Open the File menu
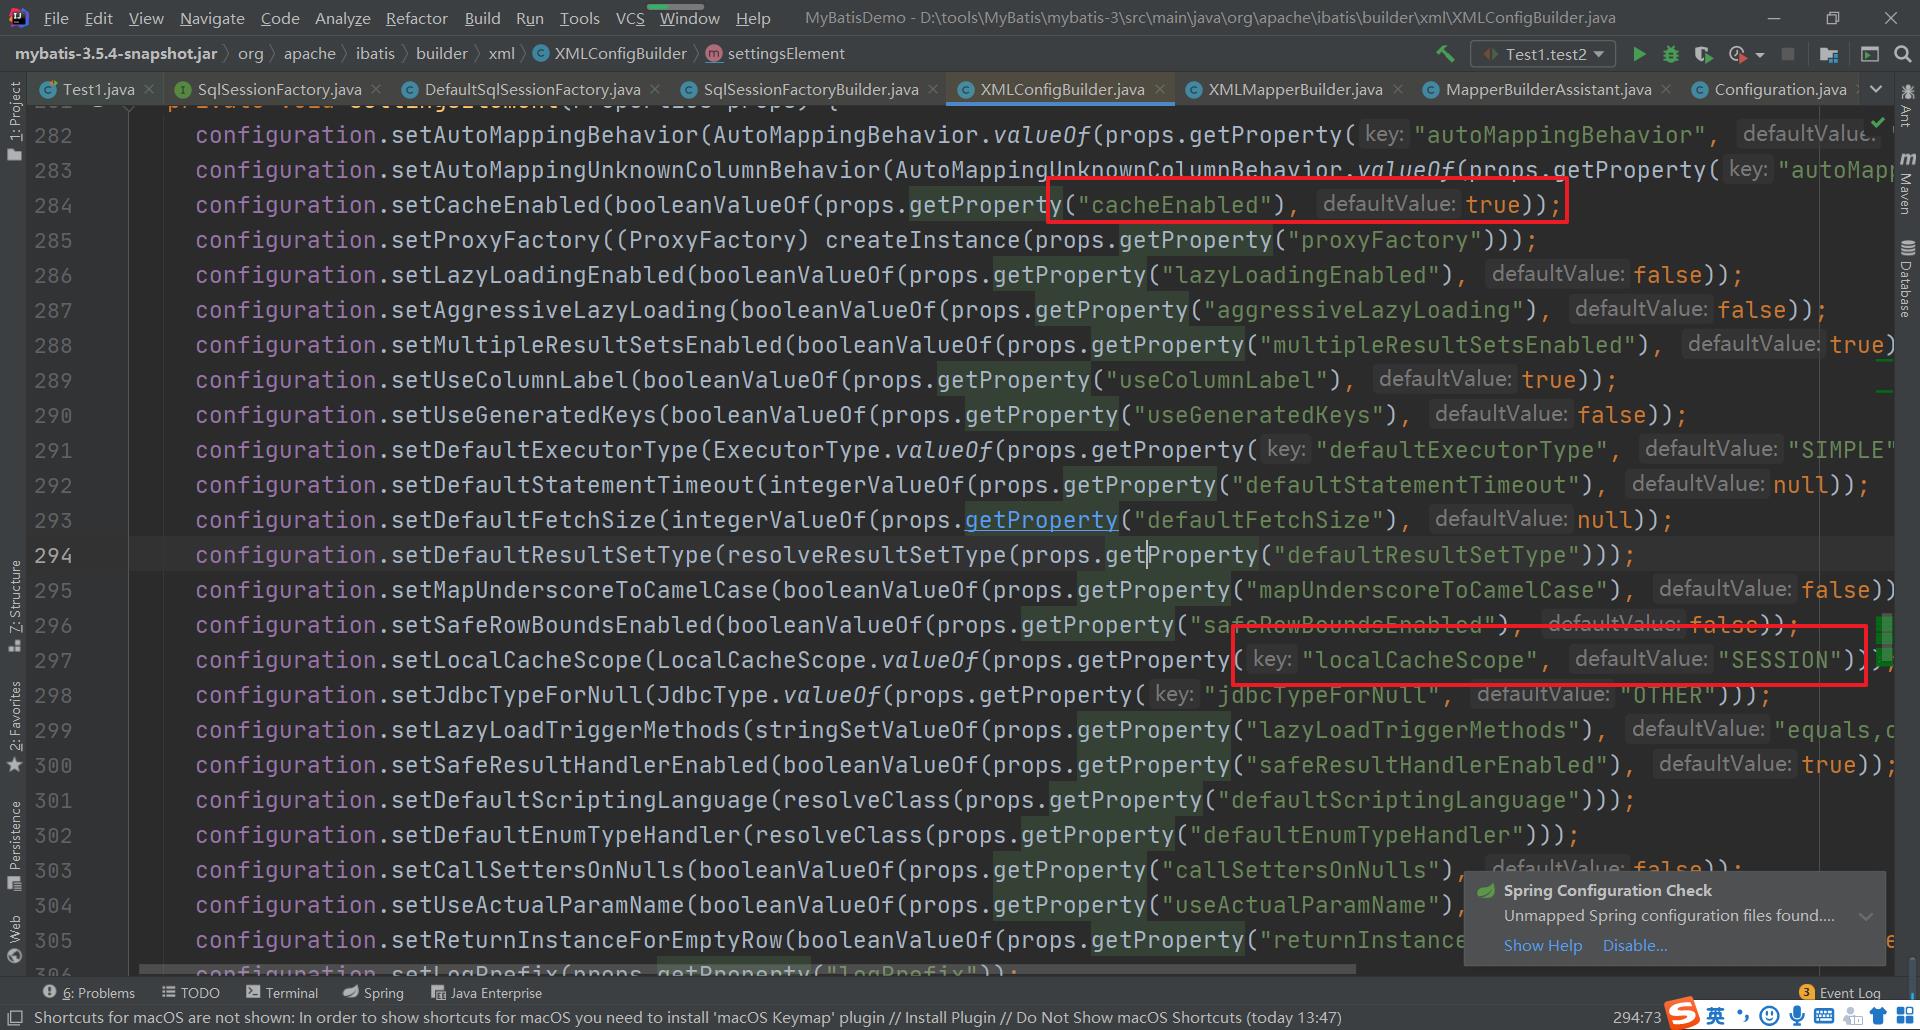The image size is (1920, 1030). tap(56, 18)
